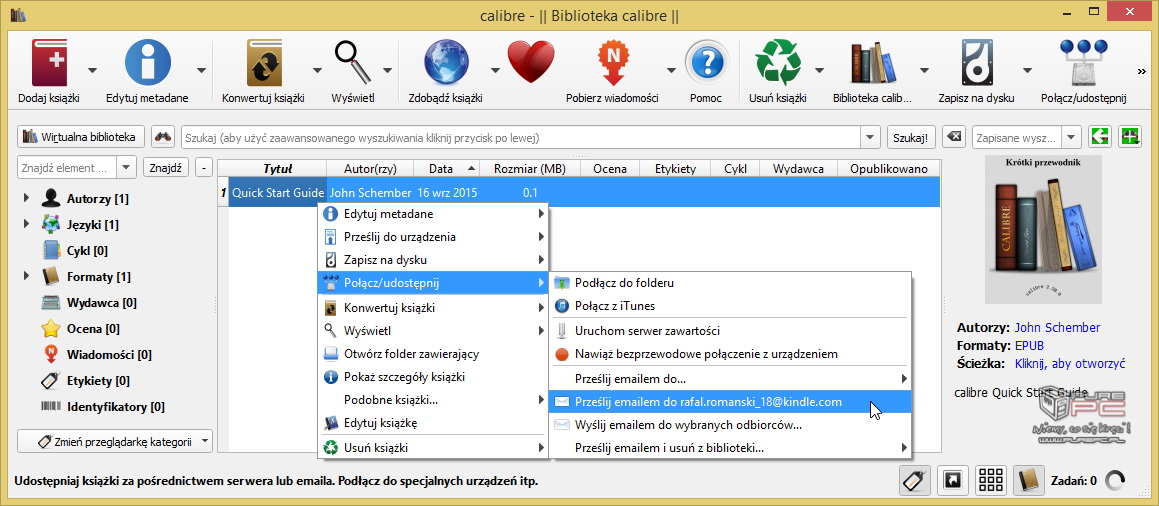The image size is (1159, 506).
Task: Open EPUB format link
Action: [1028, 345]
